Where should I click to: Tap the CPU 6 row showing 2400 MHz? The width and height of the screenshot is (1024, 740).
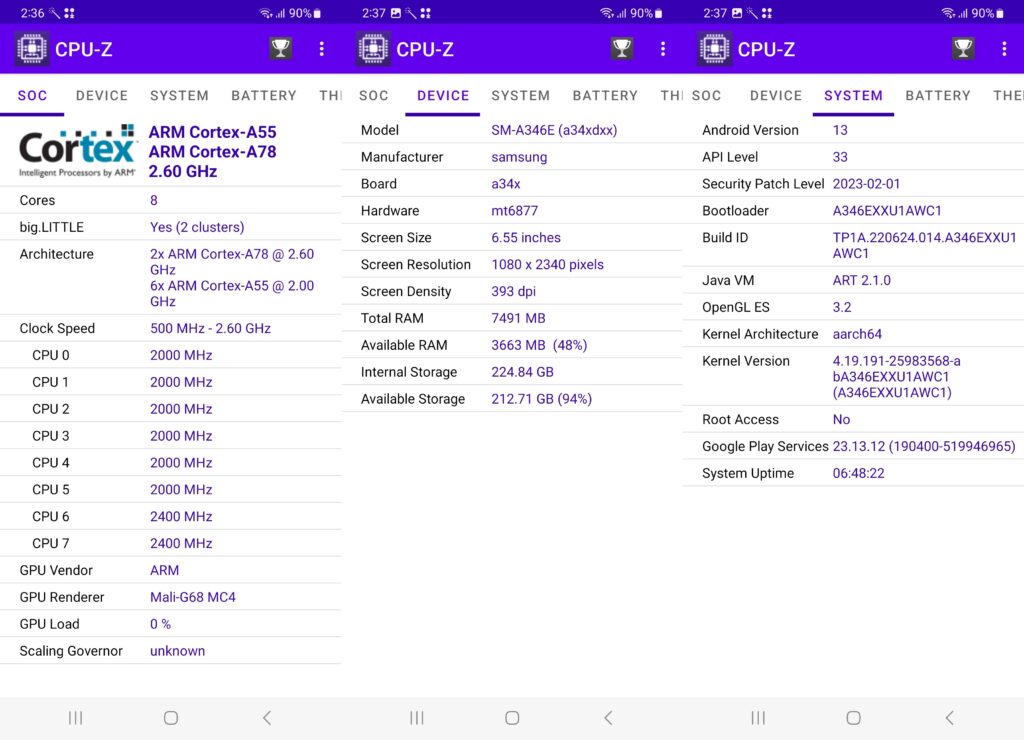click(x=170, y=517)
